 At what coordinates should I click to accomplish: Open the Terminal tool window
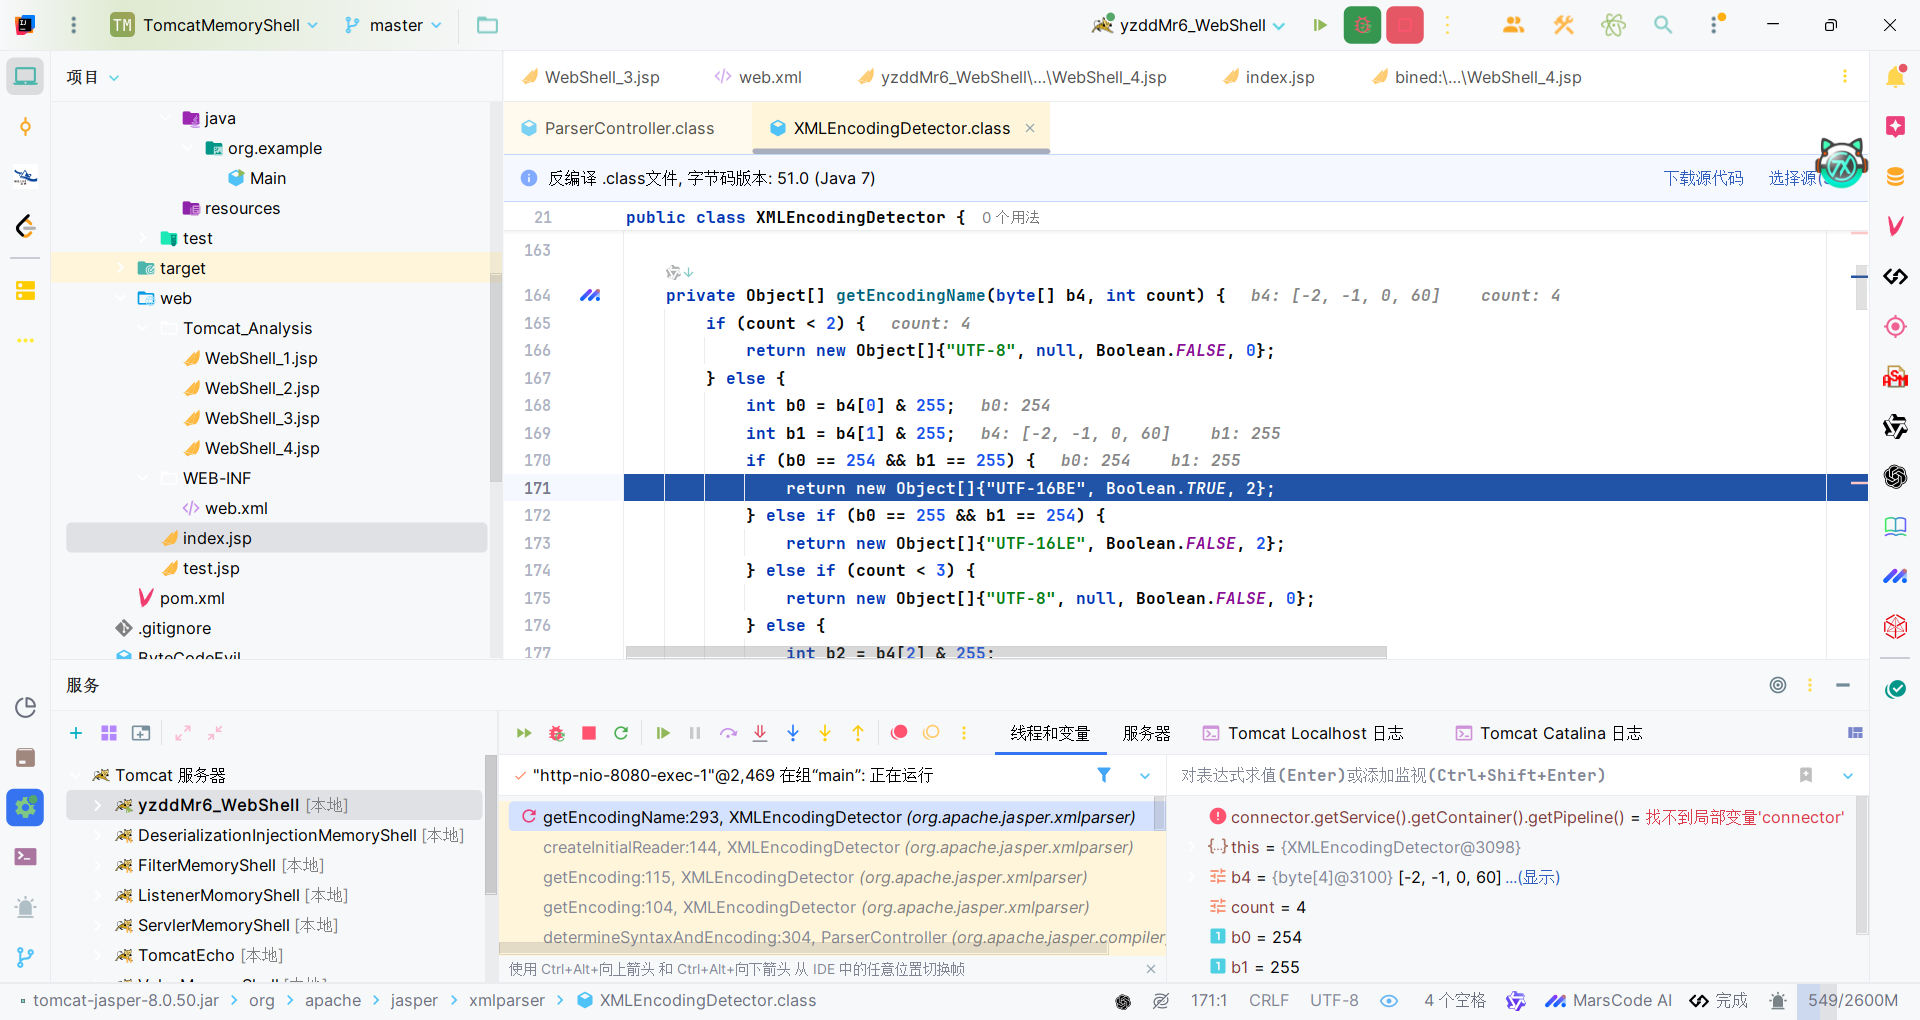tap(25, 857)
